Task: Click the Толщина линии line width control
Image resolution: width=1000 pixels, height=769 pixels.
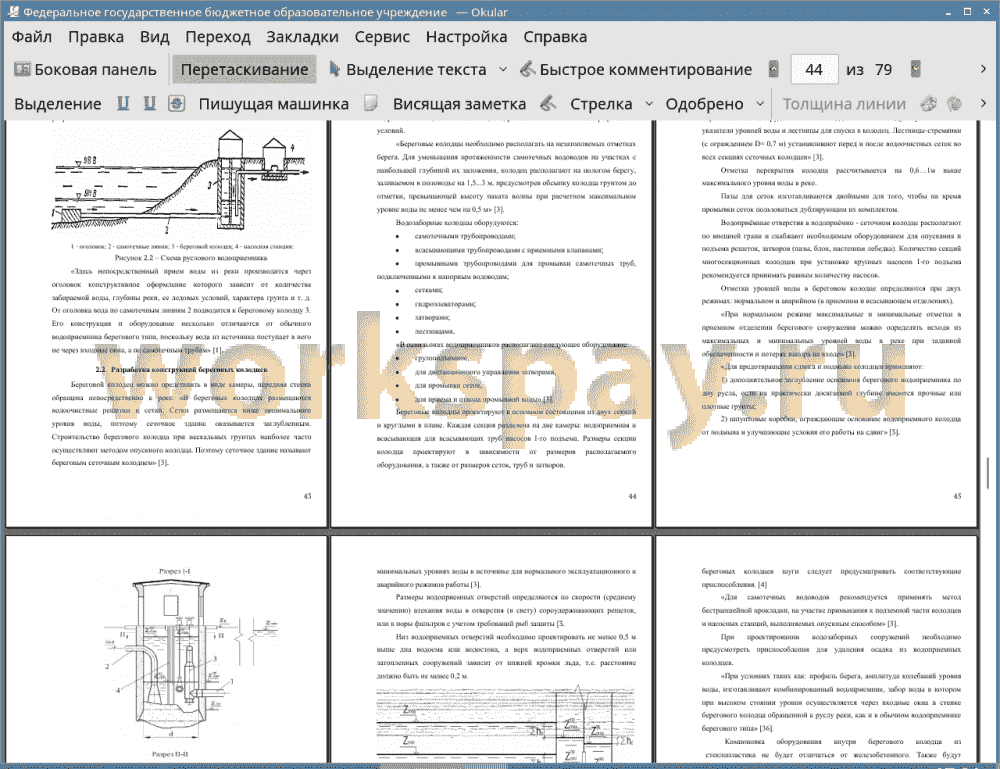Action: click(x=844, y=104)
